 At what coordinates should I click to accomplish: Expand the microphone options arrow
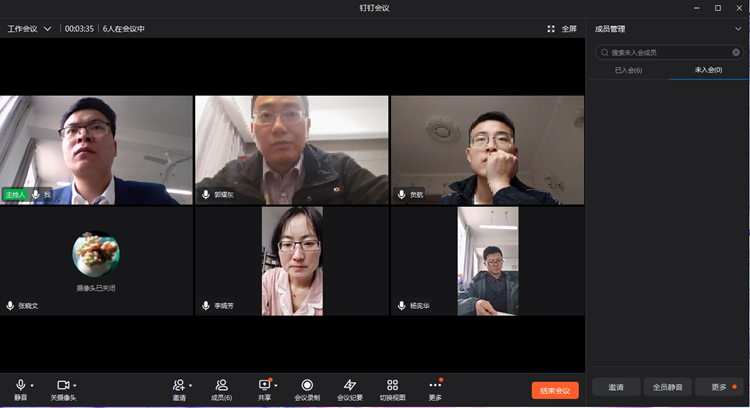tap(32, 385)
